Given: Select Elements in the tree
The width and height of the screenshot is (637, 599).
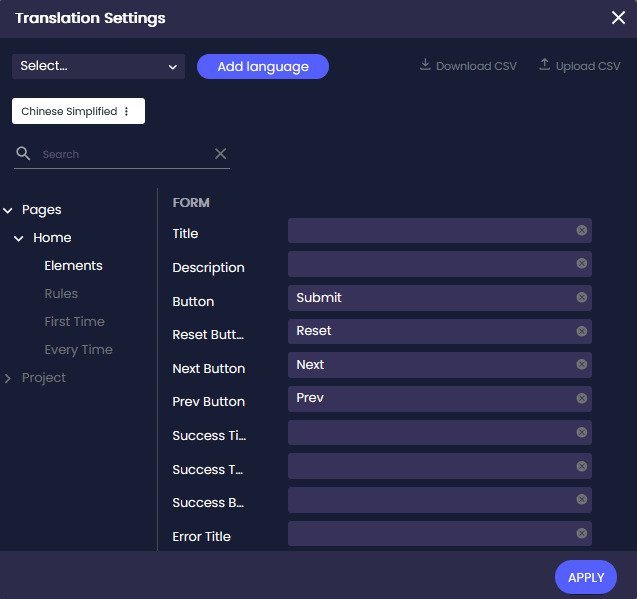Looking at the screenshot, I should 74,266.
